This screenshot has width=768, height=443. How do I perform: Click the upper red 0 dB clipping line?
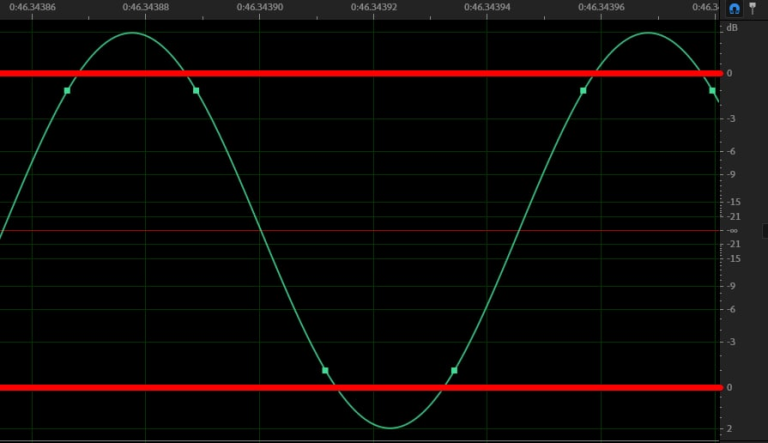360,73
